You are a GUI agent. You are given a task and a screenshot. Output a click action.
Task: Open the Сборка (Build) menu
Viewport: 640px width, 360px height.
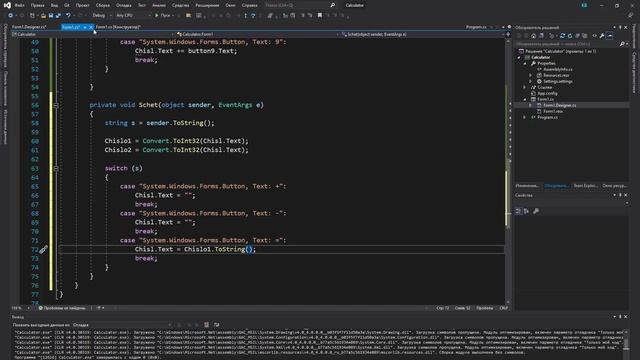tap(102, 5)
